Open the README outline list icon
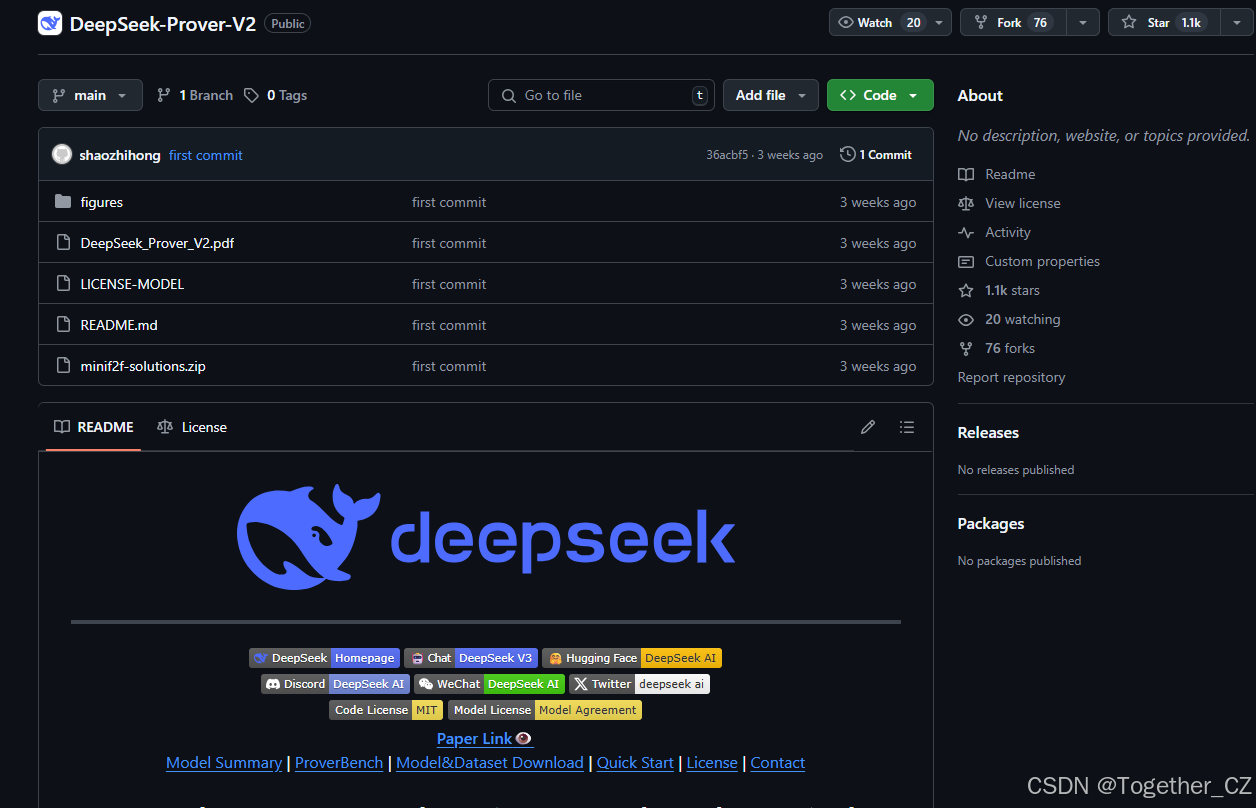 tap(907, 427)
